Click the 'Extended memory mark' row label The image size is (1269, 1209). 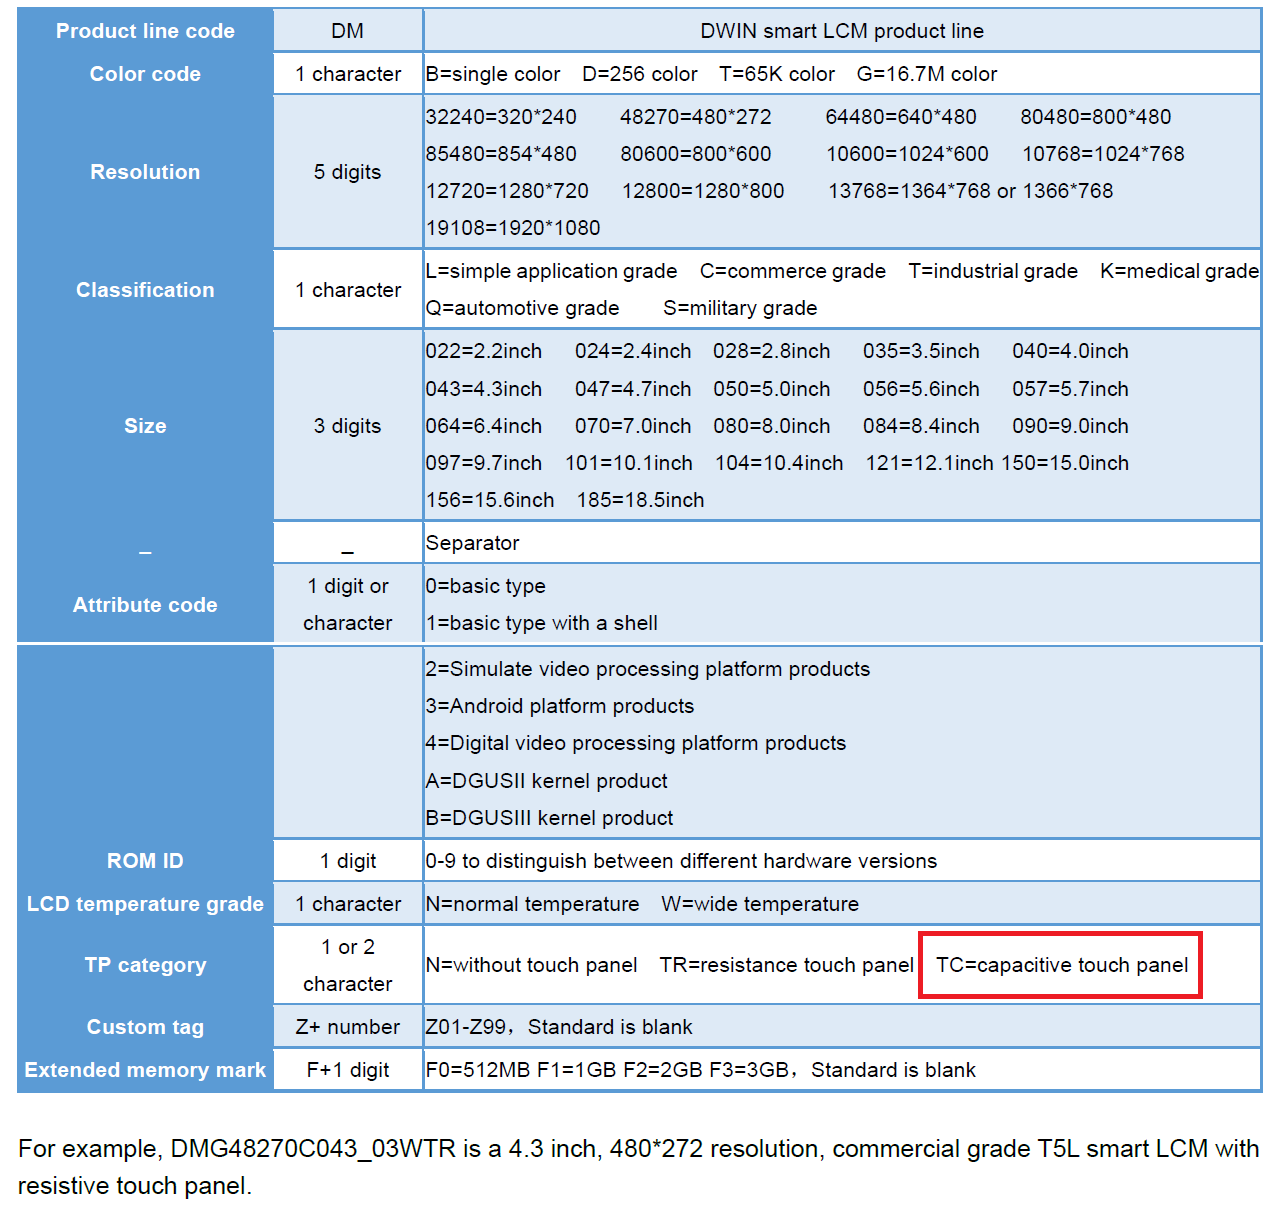(x=145, y=1070)
